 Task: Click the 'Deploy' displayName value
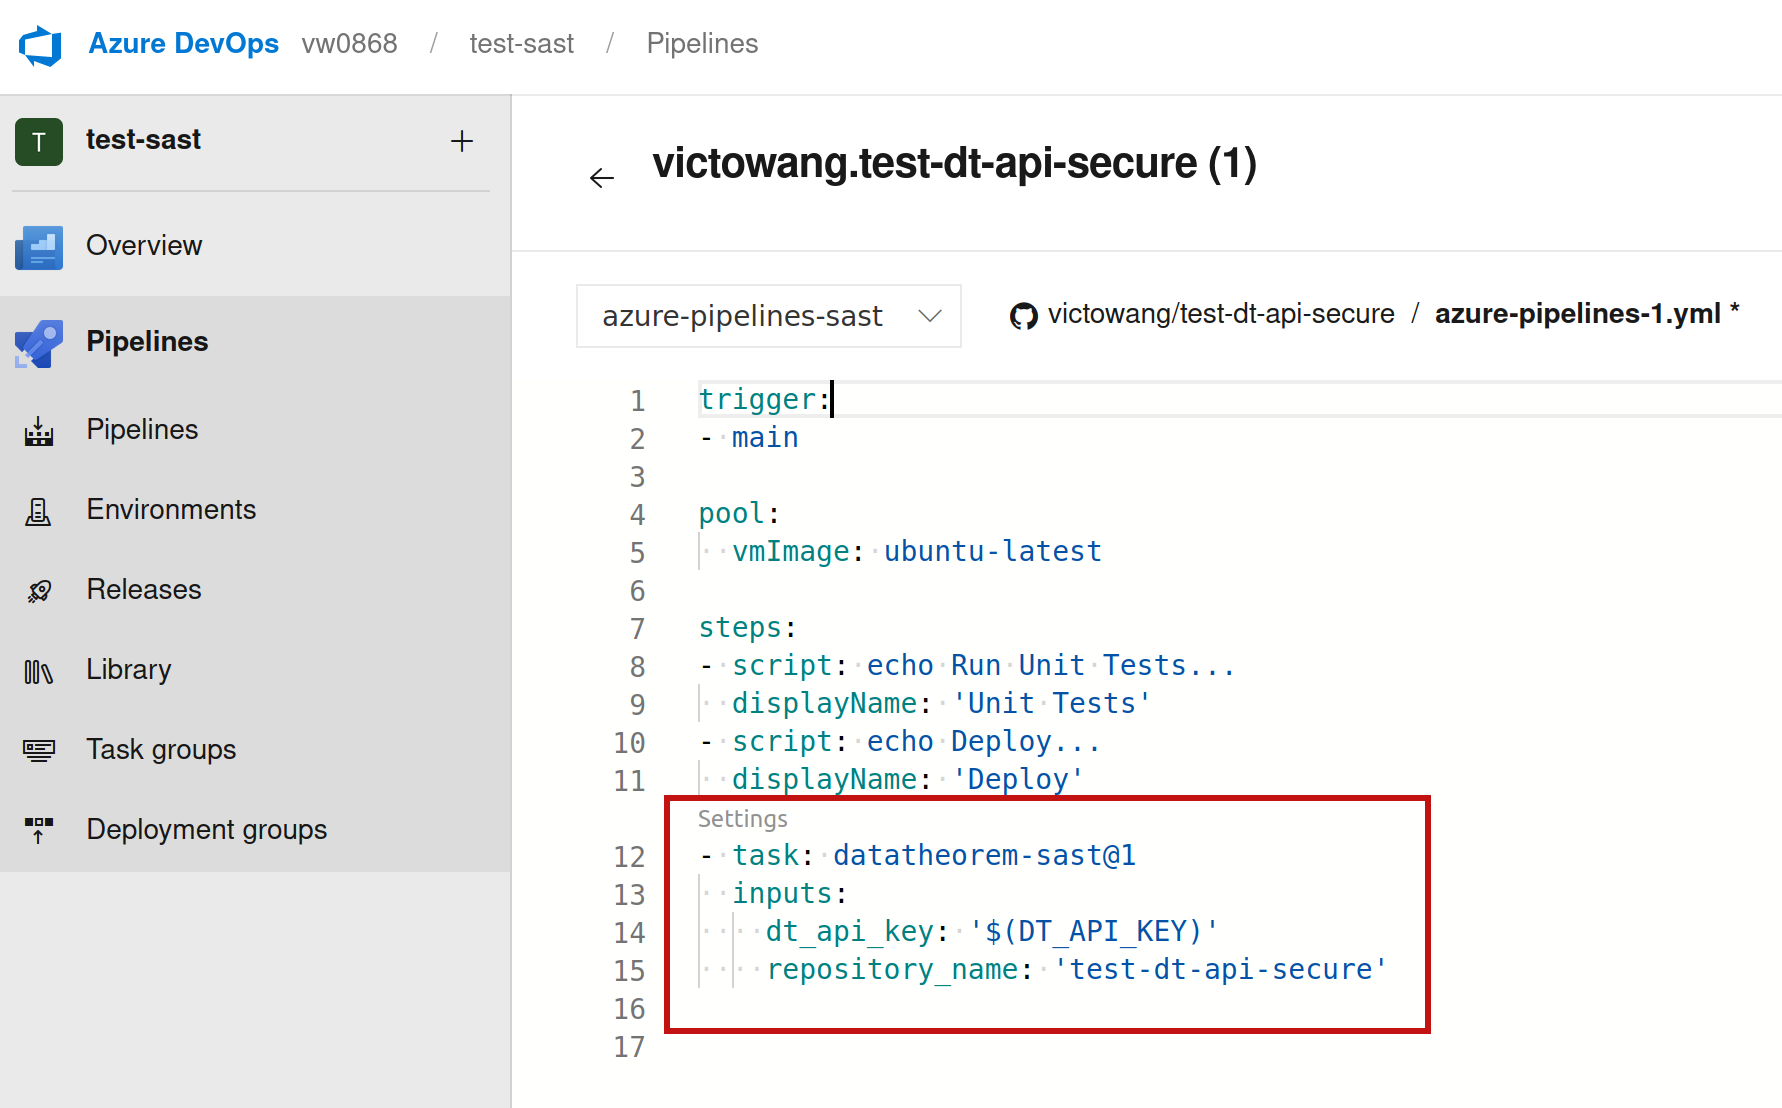pyautogui.click(x=1018, y=780)
